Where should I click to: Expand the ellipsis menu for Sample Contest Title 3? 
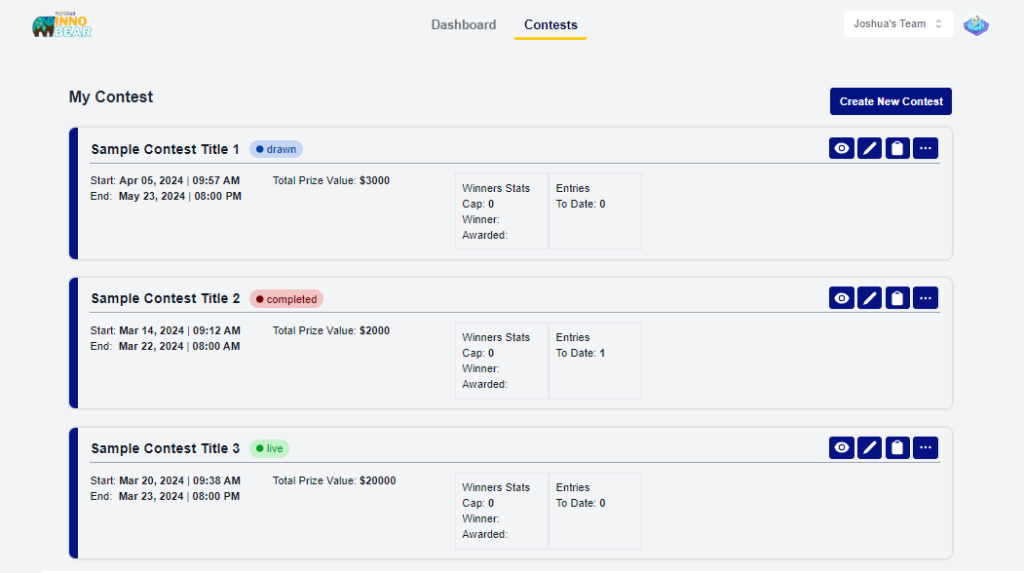tap(925, 448)
